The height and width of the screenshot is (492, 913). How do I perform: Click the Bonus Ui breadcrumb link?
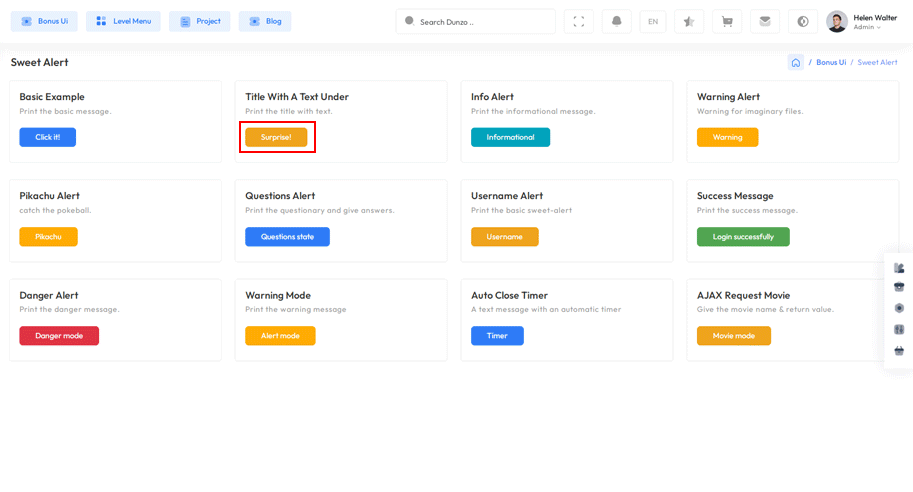click(x=830, y=62)
